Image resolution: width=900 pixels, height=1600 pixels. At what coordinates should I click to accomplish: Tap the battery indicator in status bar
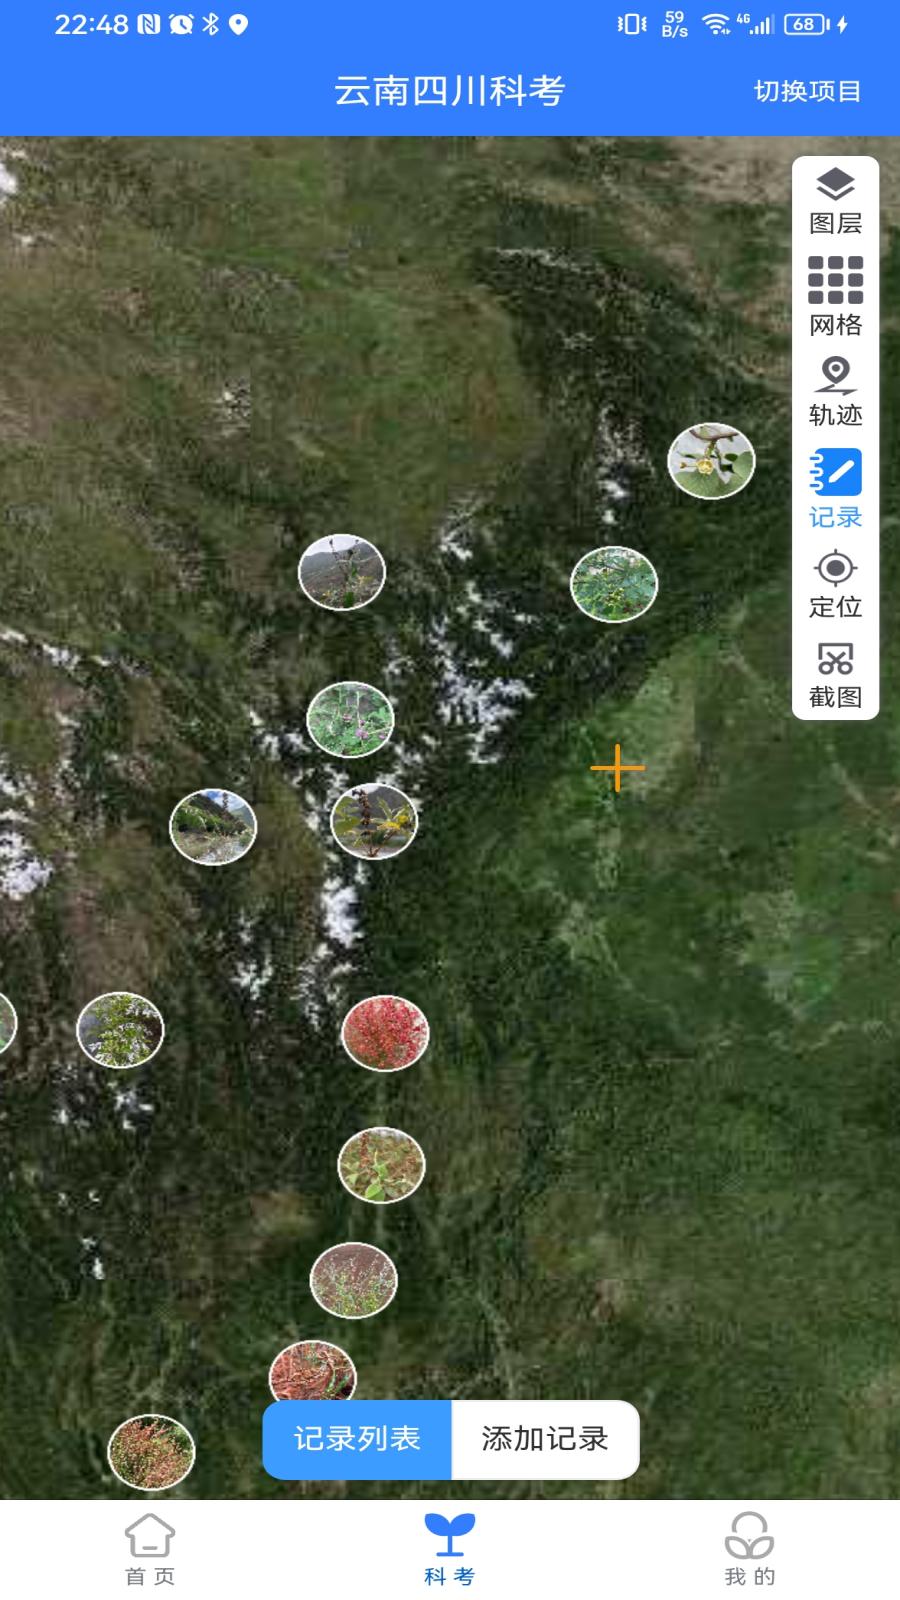(806, 24)
